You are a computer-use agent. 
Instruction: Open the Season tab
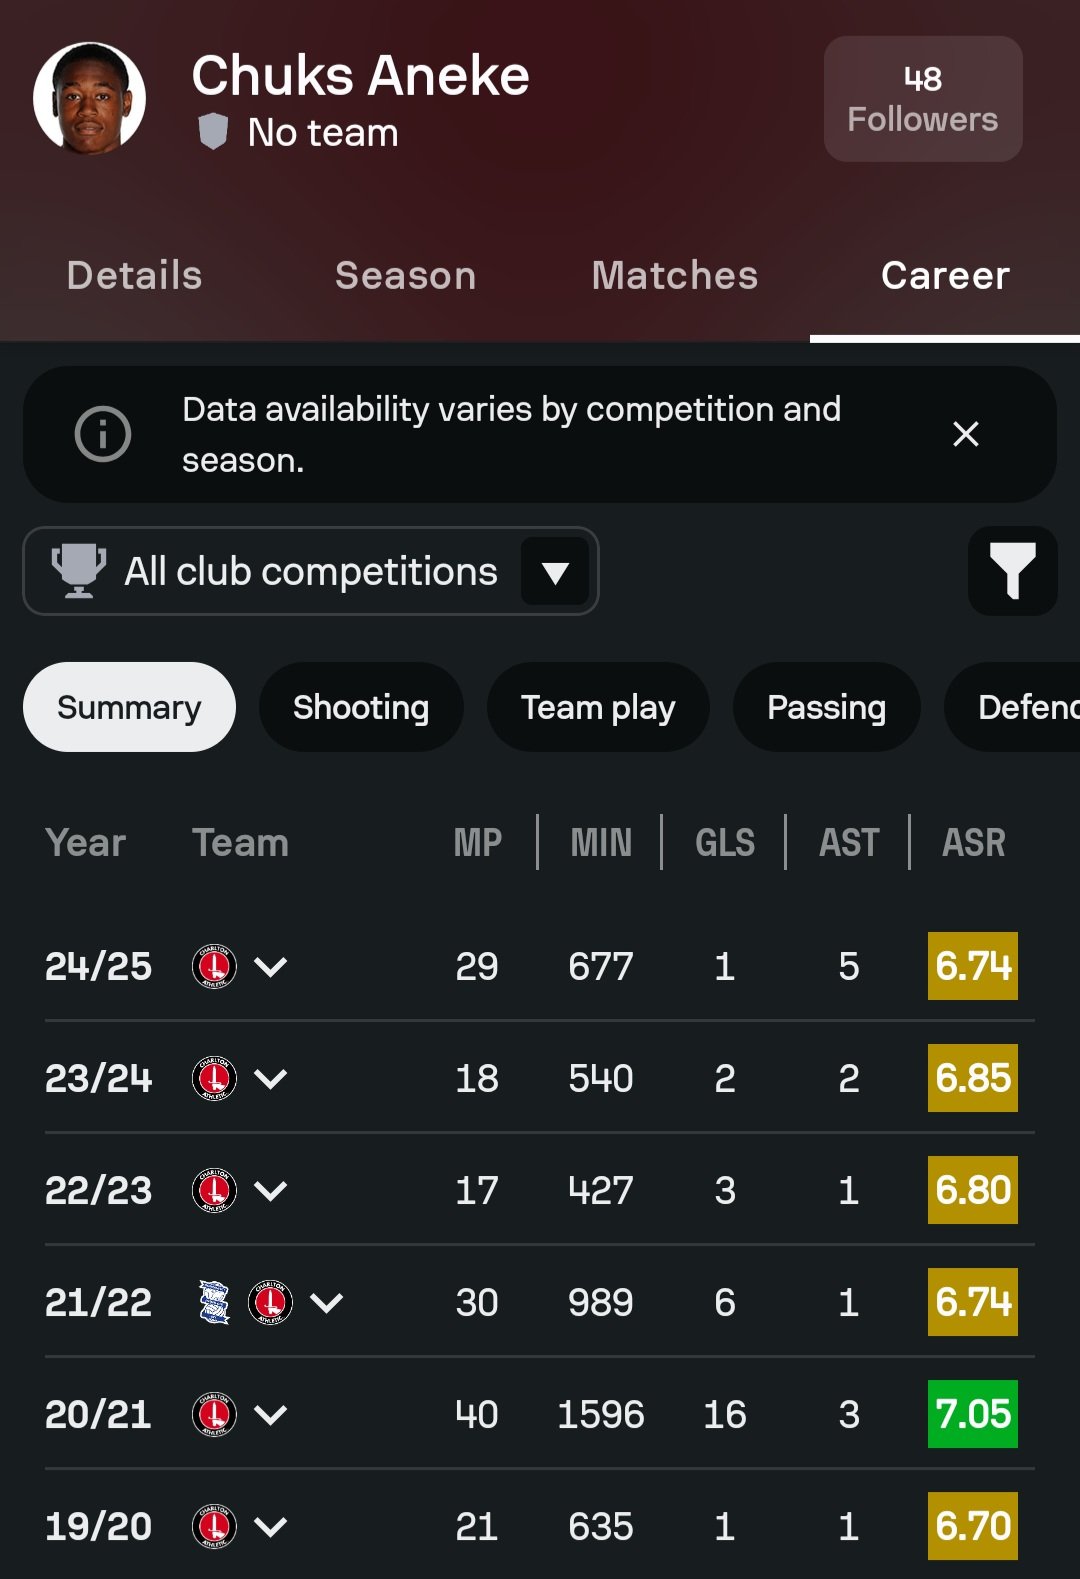[405, 275]
